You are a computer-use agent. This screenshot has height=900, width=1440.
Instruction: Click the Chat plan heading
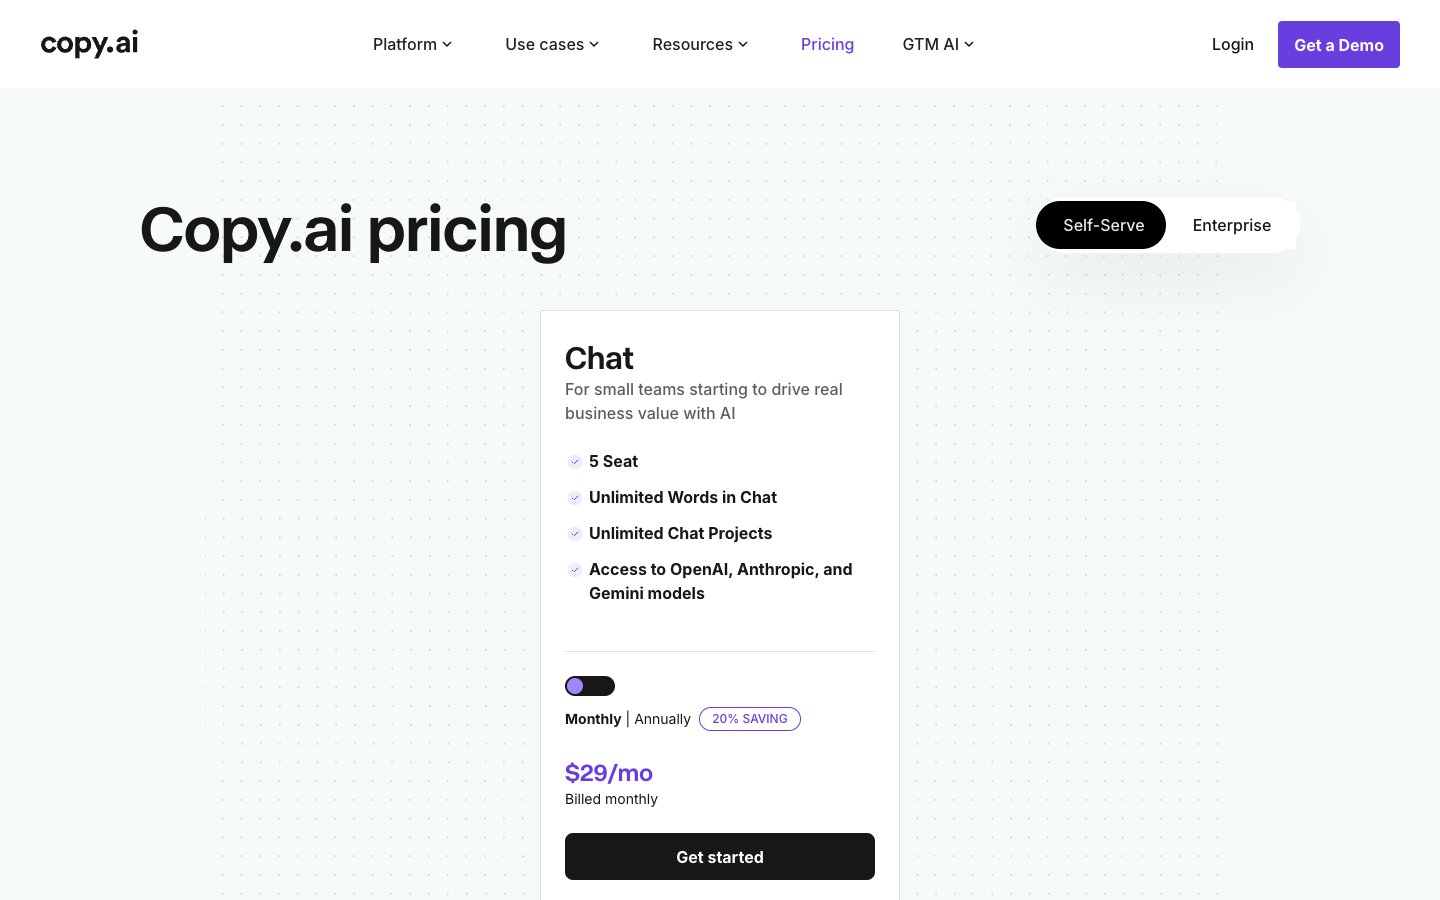coord(599,358)
